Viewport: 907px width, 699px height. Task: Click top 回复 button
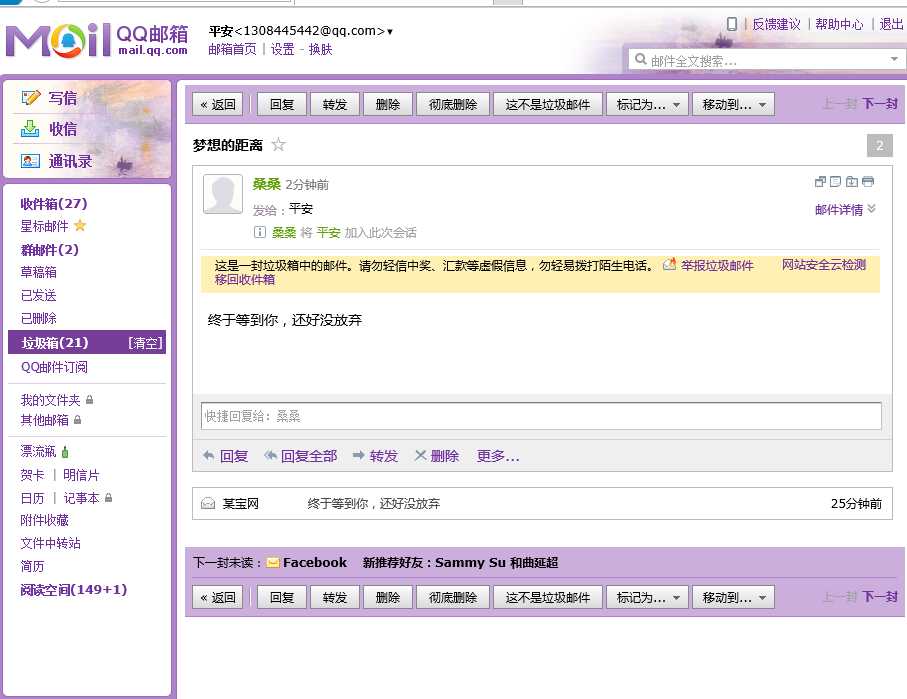(x=282, y=104)
